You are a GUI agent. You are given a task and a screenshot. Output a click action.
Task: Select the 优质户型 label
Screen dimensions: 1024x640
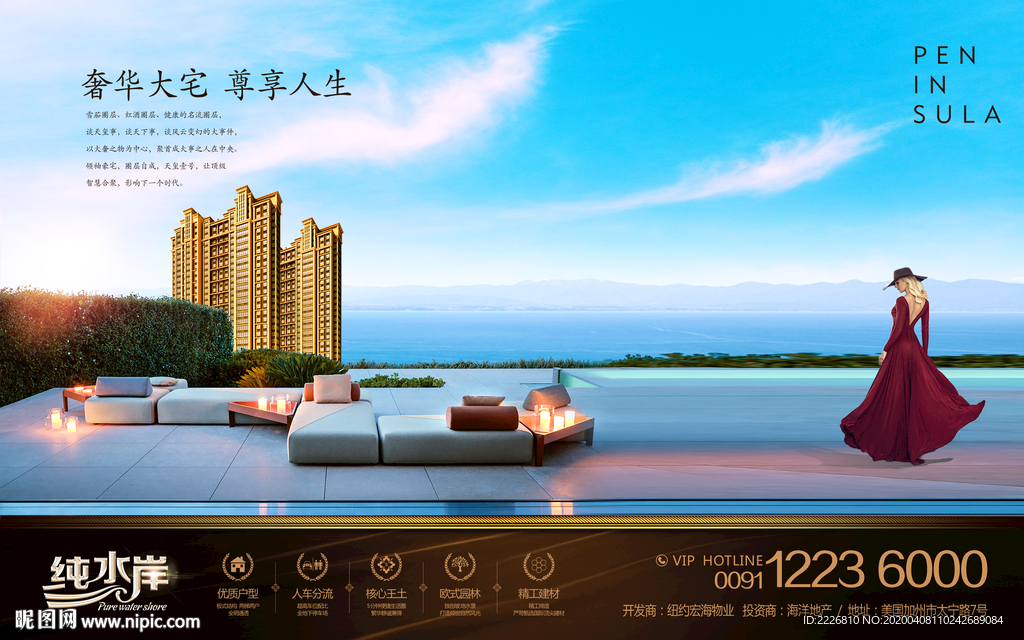pyautogui.click(x=238, y=594)
